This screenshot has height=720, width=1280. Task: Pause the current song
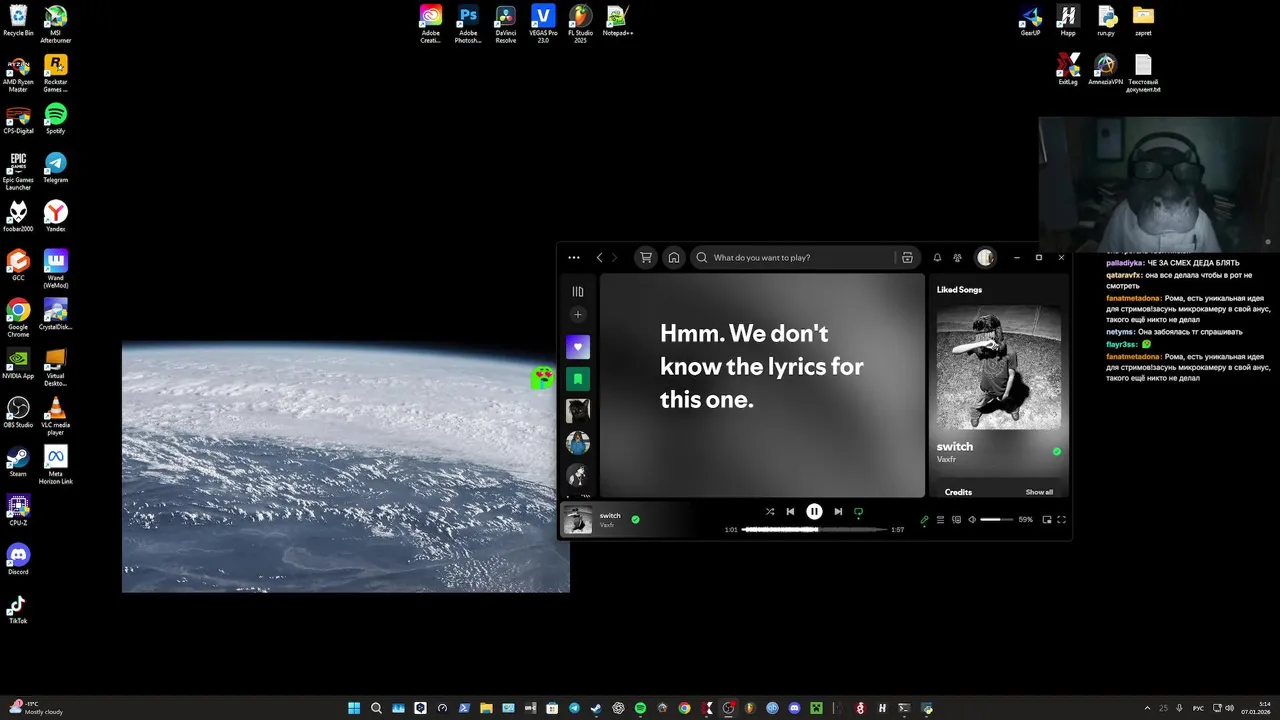(814, 511)
